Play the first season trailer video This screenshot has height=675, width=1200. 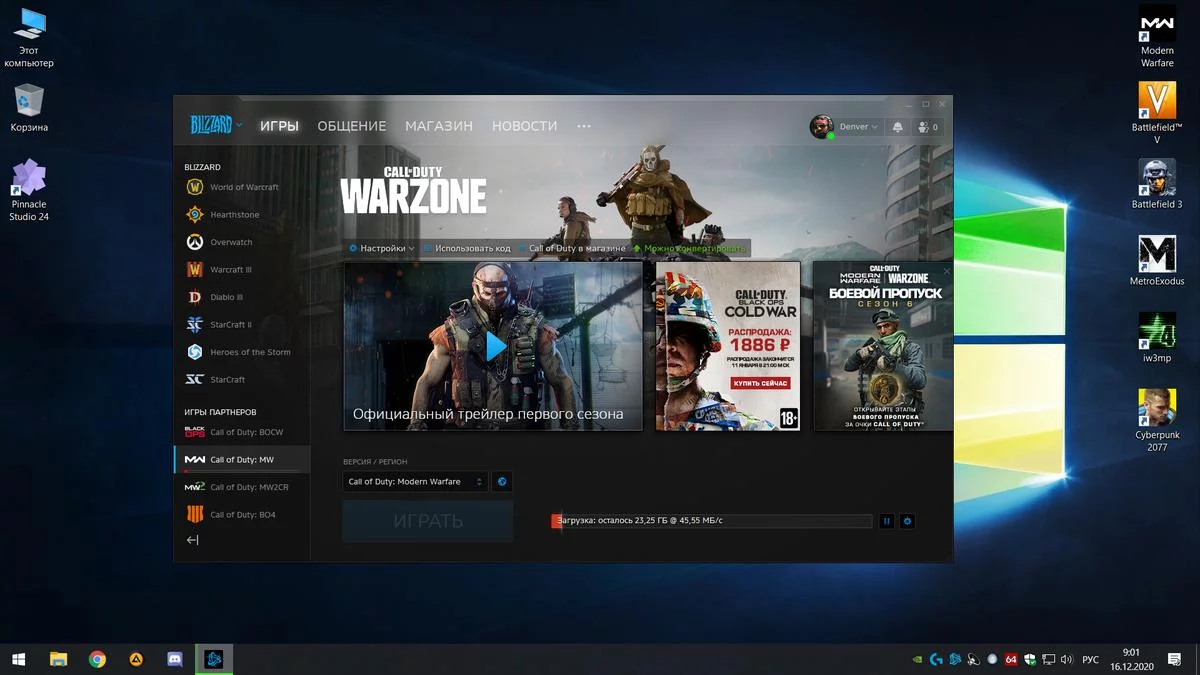click(x=495, y=346)
